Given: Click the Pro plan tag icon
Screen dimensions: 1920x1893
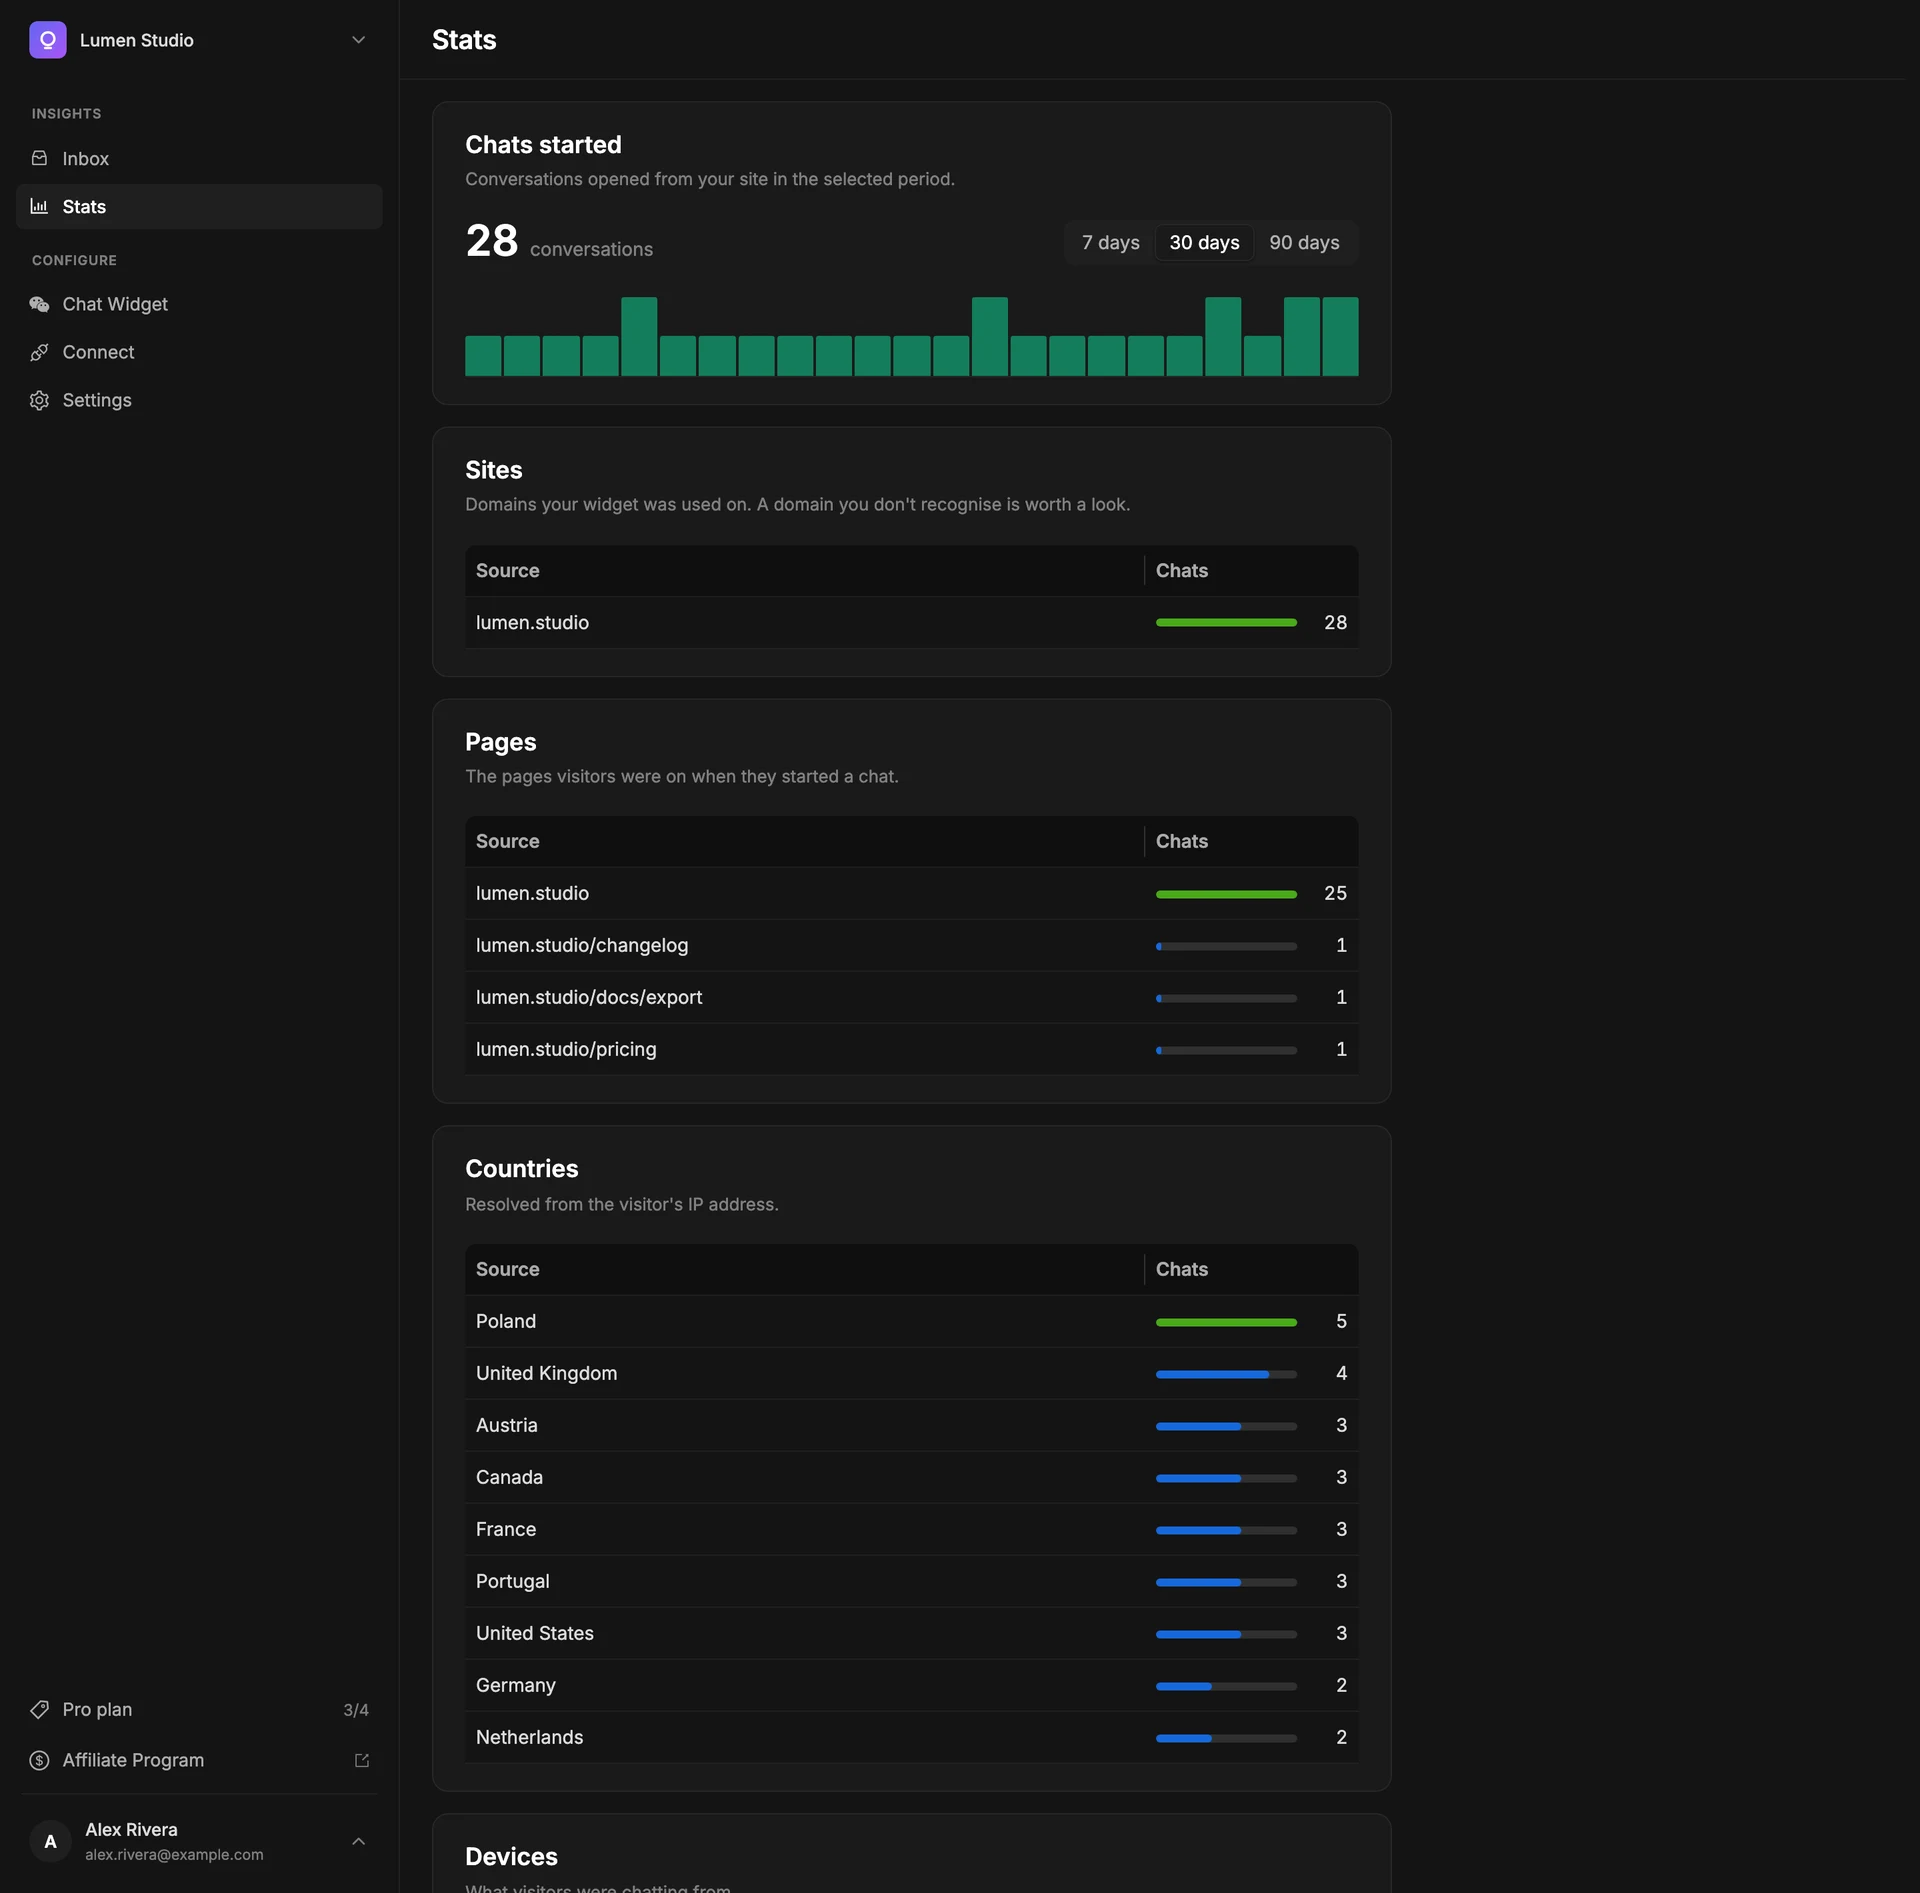Looking at the screenshot, I should (40, 1709).
